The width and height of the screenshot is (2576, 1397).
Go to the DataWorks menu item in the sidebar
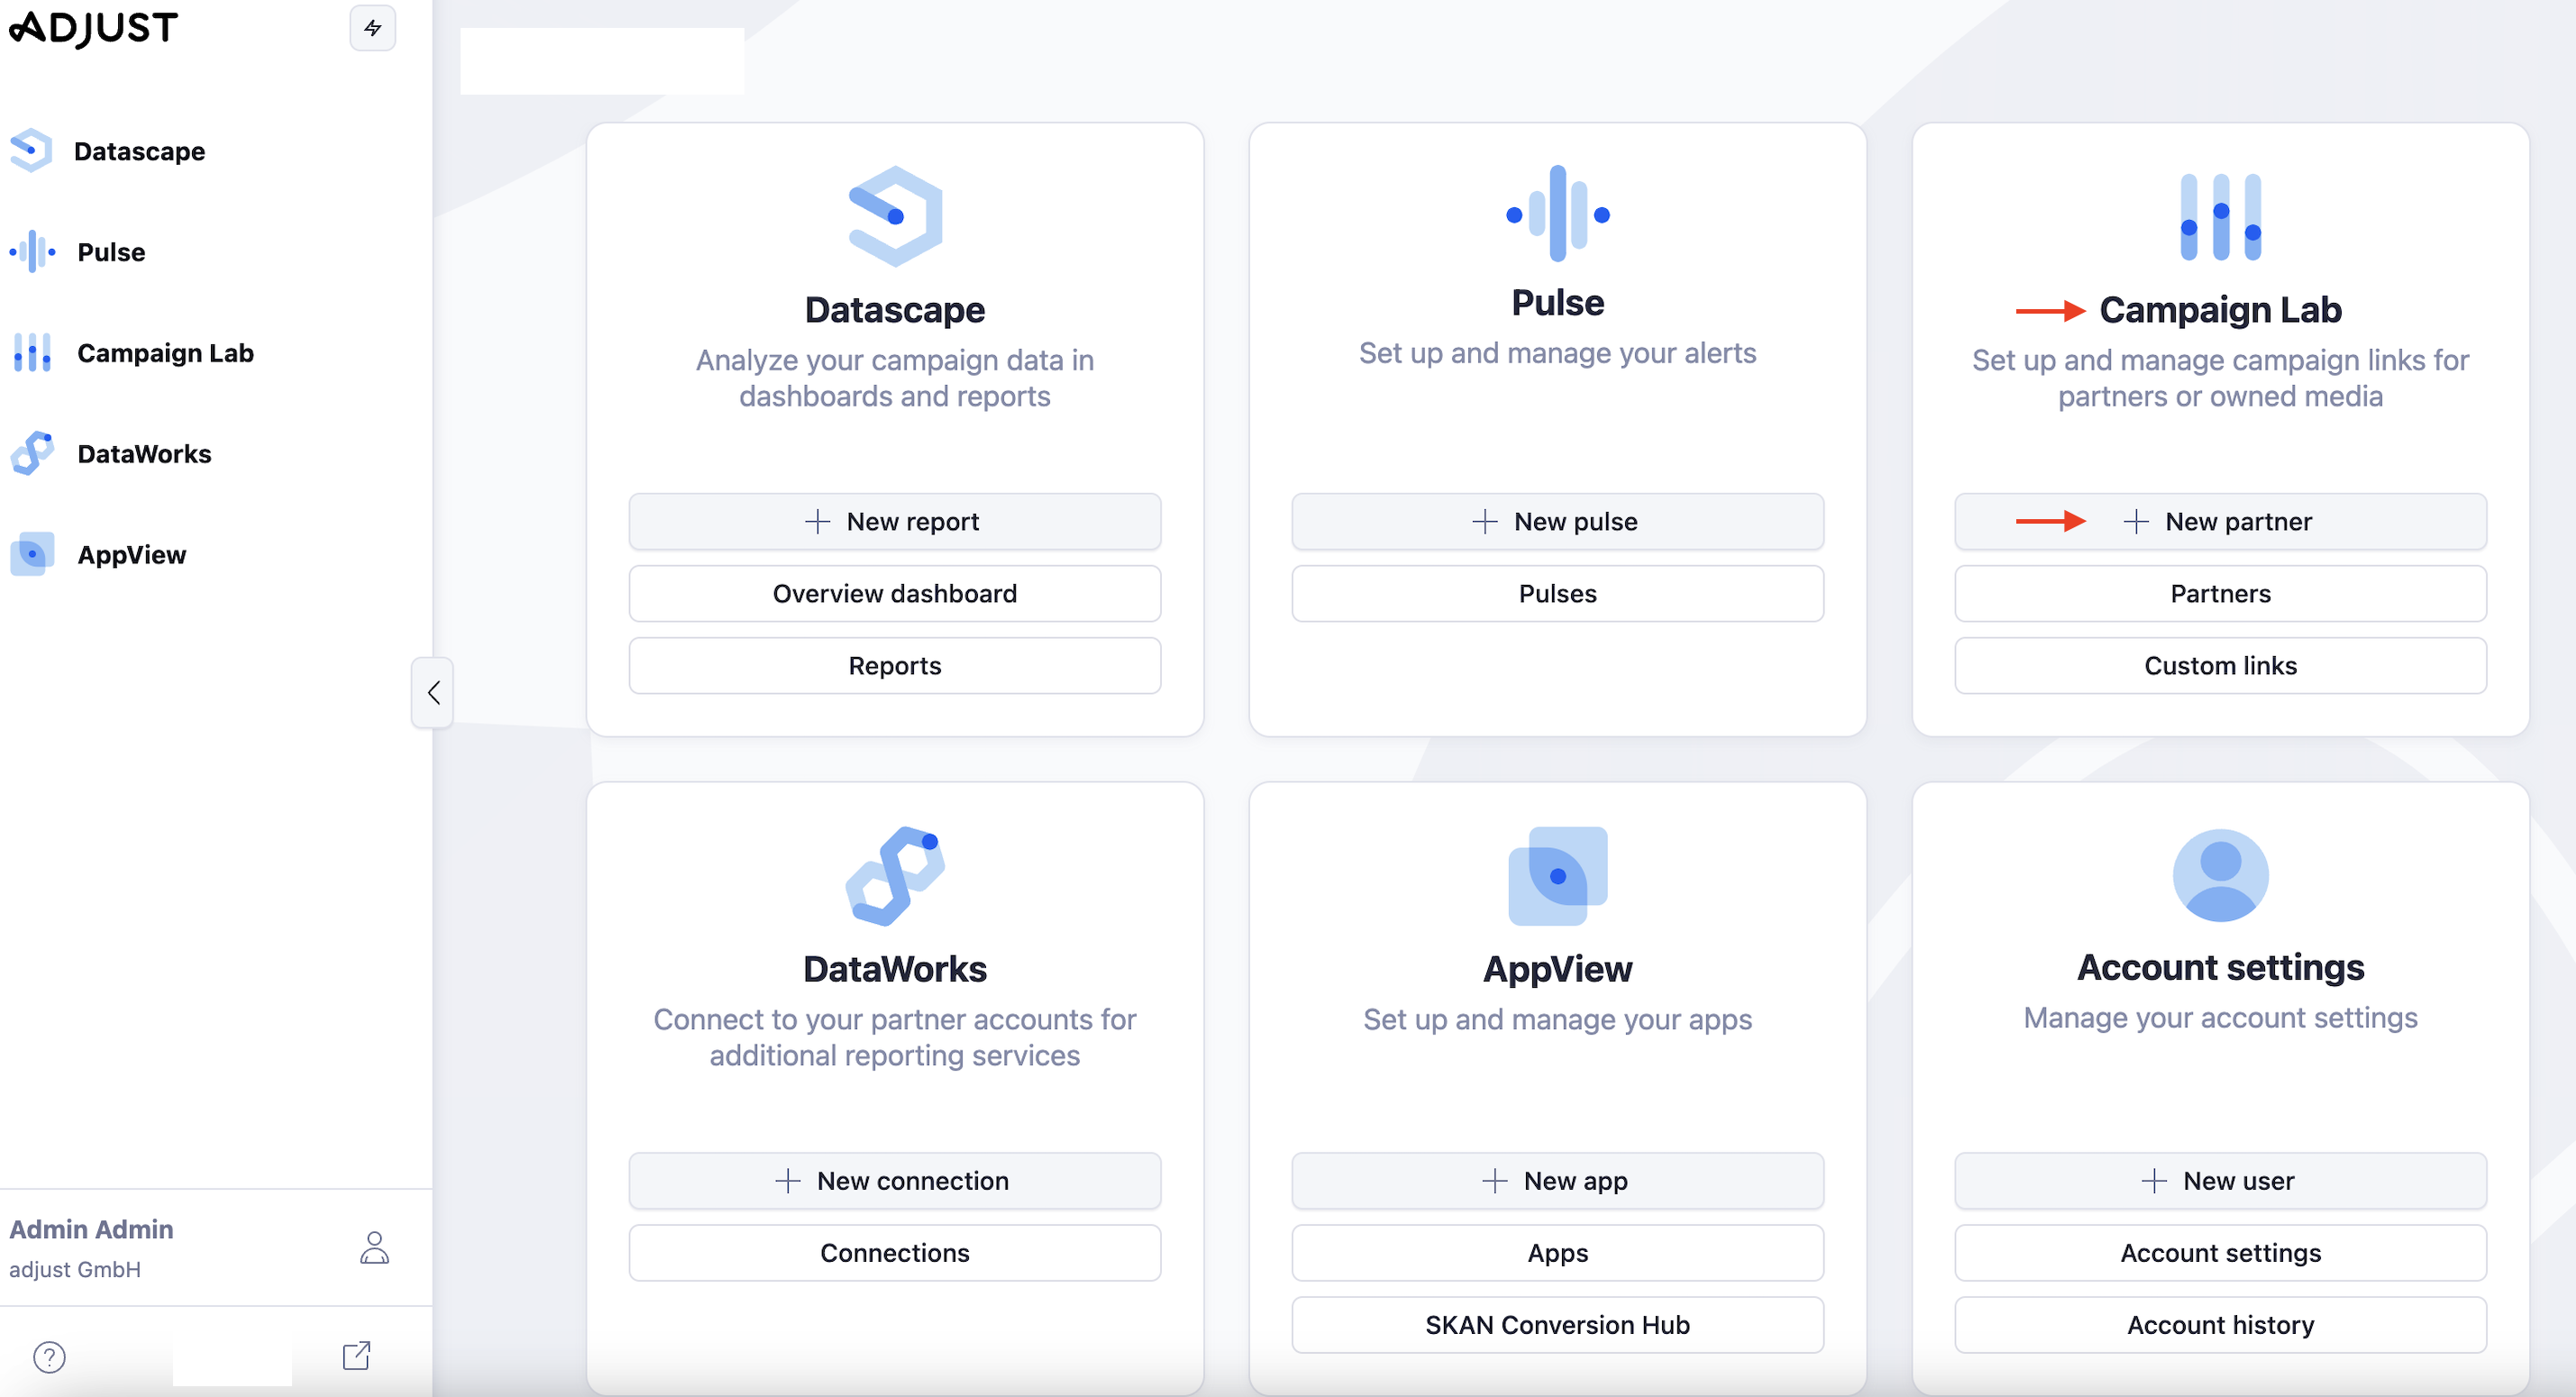point(144,454)
